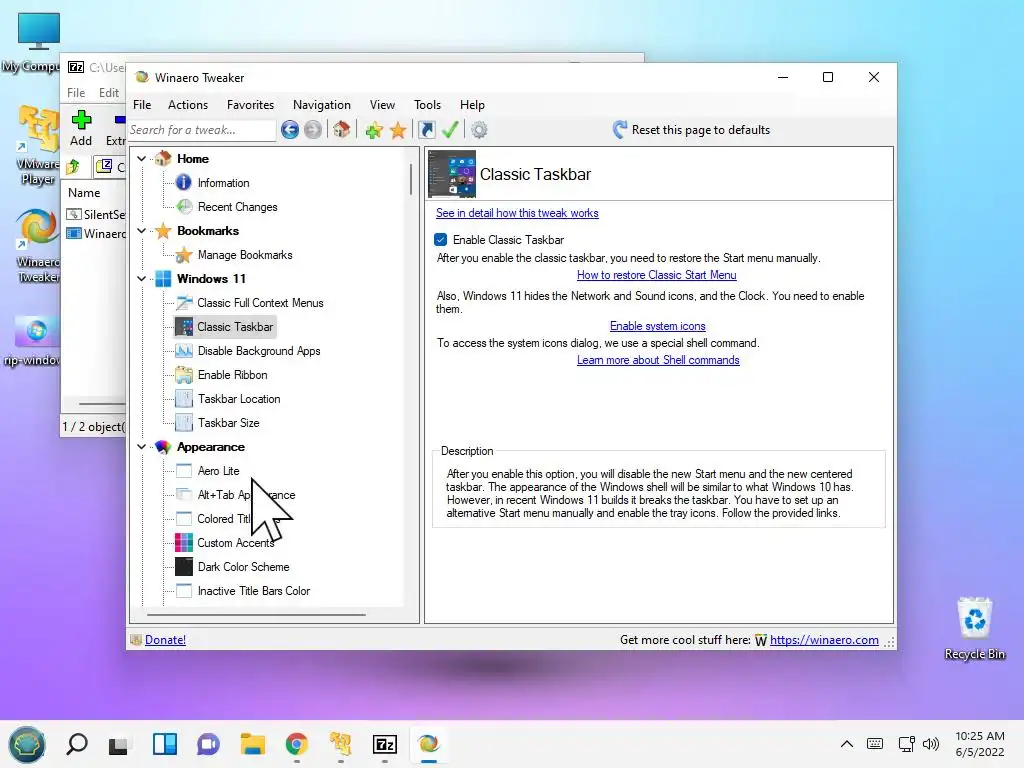1024x768 pixels.
Task: Click the grey forward navigation arrow
Action: point(313,130)
